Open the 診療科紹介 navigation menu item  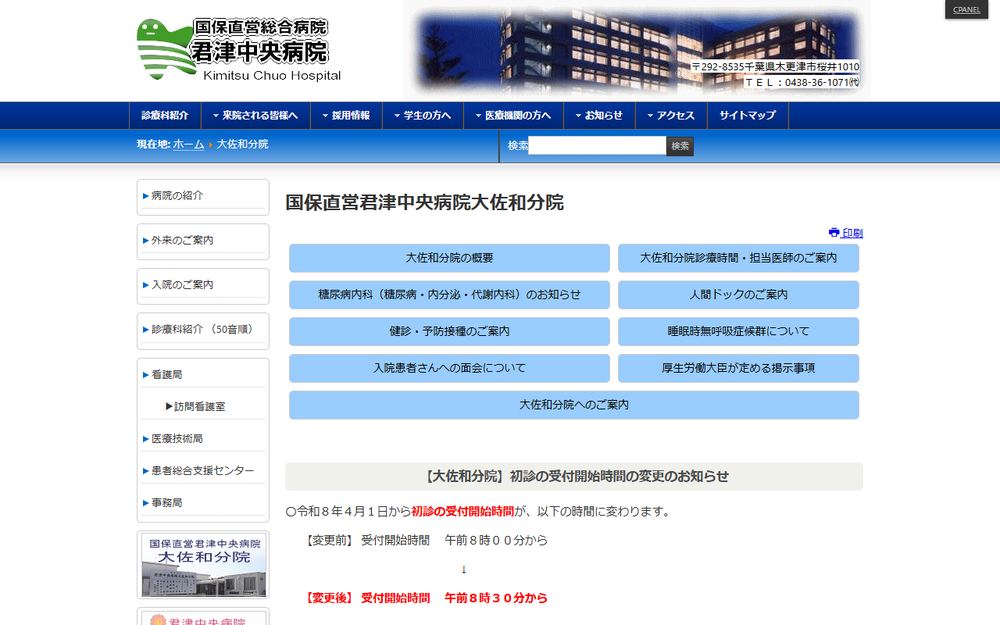[165, 115]
